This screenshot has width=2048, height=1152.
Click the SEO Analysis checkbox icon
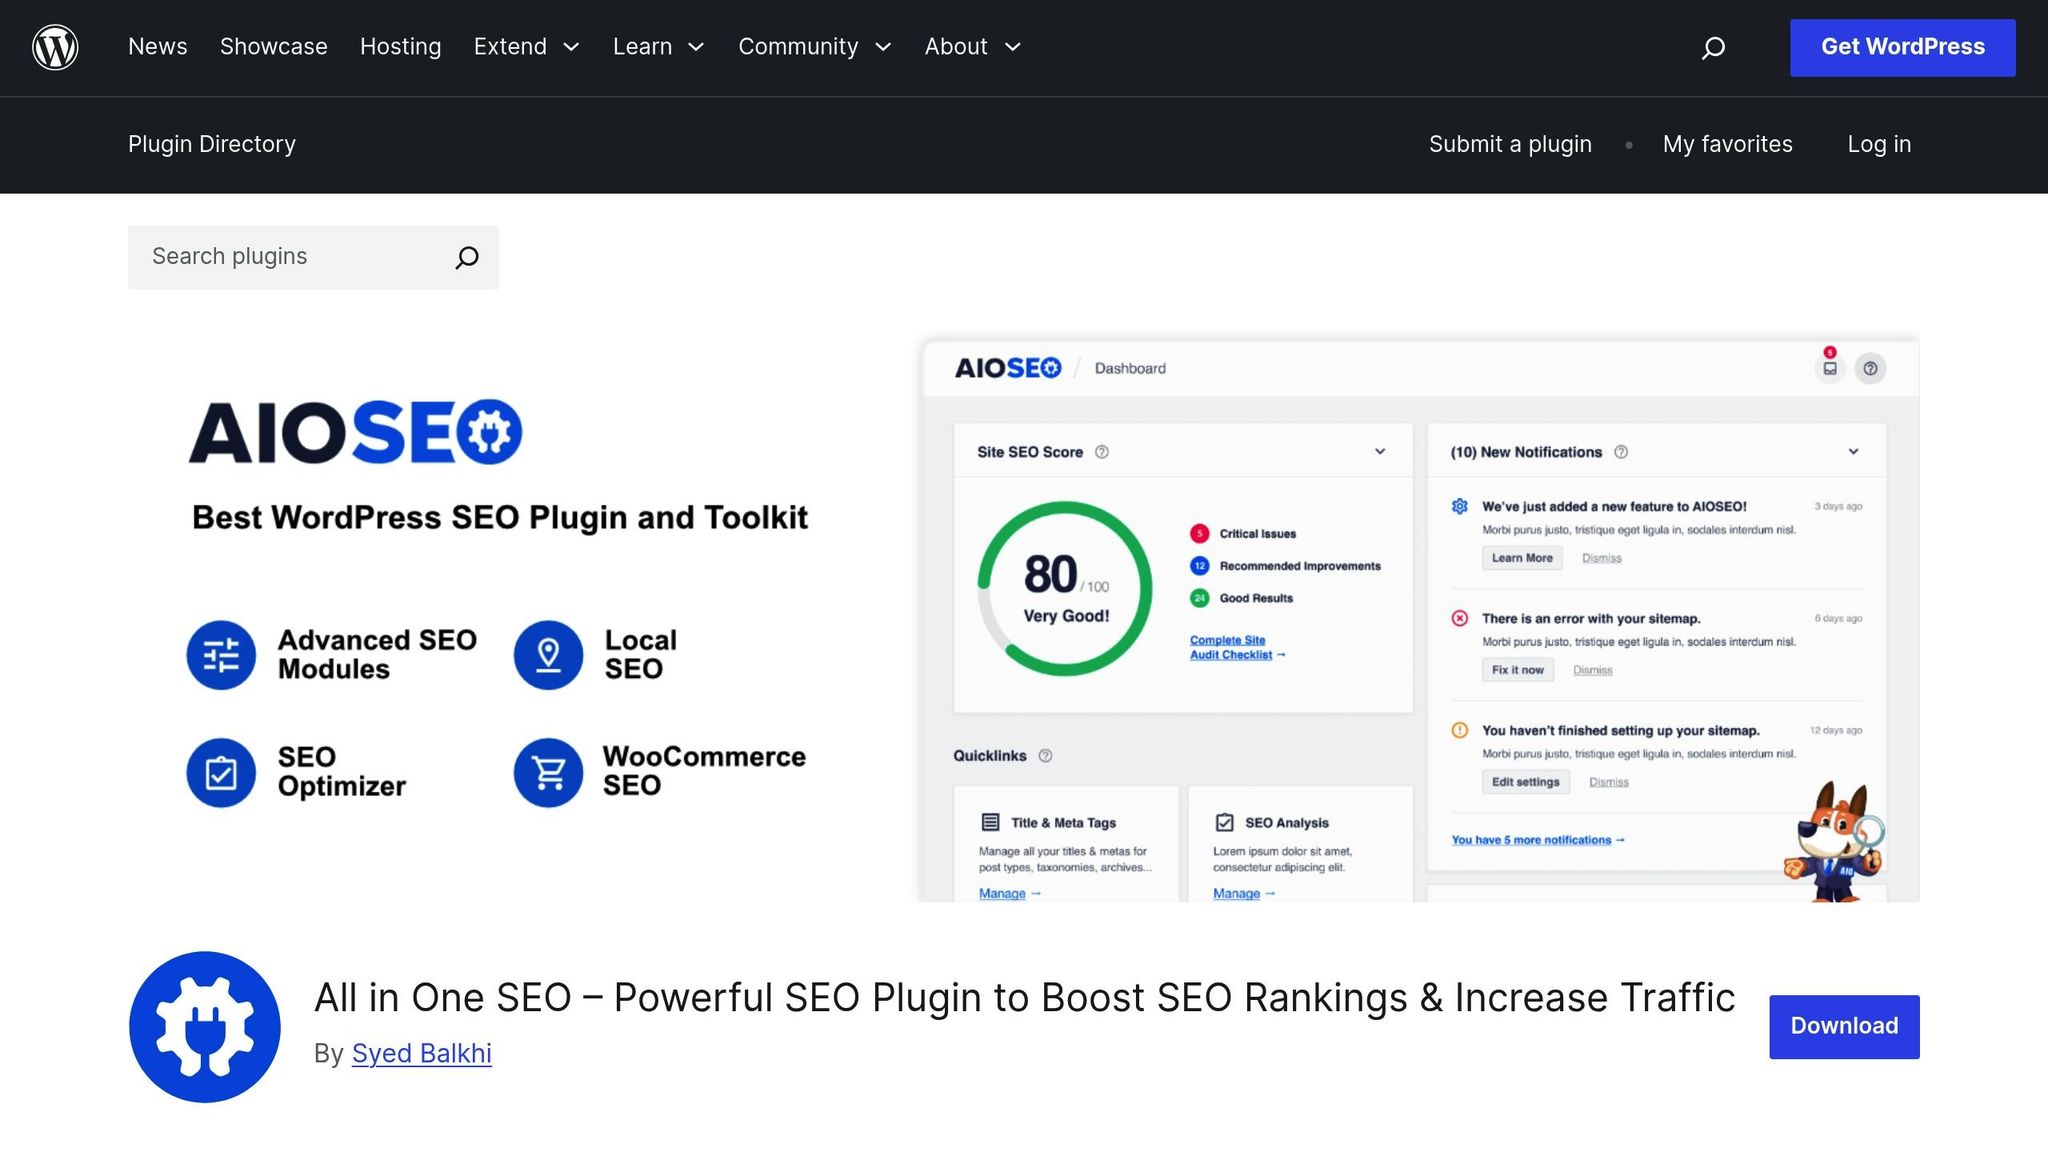(1224, 822)
